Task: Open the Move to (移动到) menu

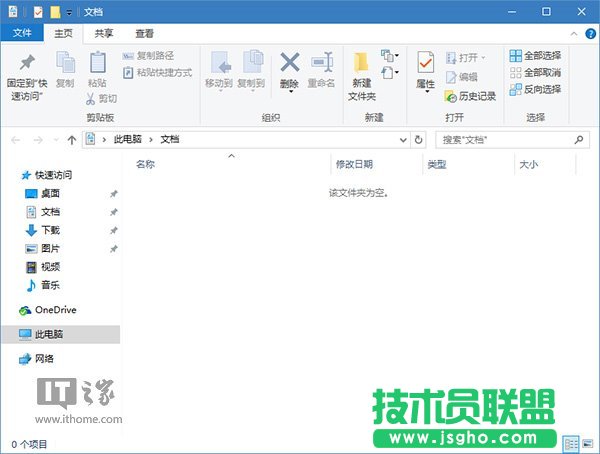Action: (219, 70)
